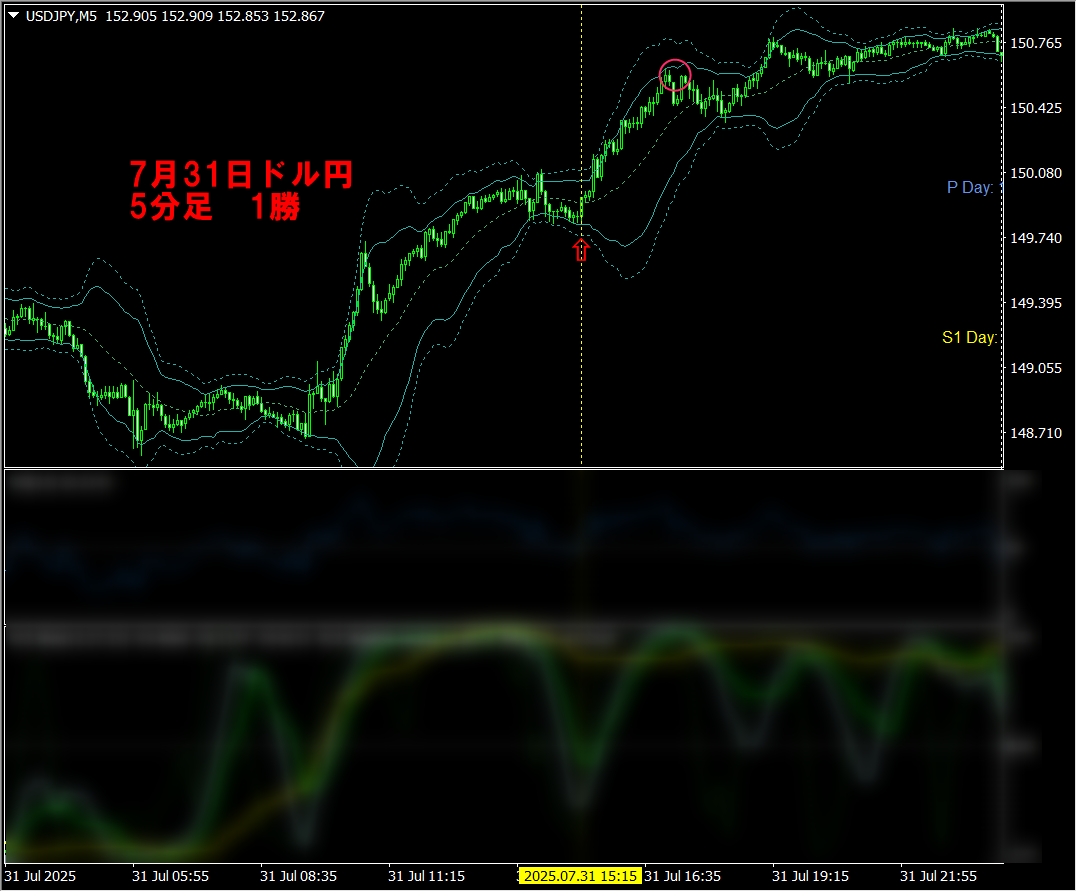Click 150.080 on the price axis

pos(1036,173)
